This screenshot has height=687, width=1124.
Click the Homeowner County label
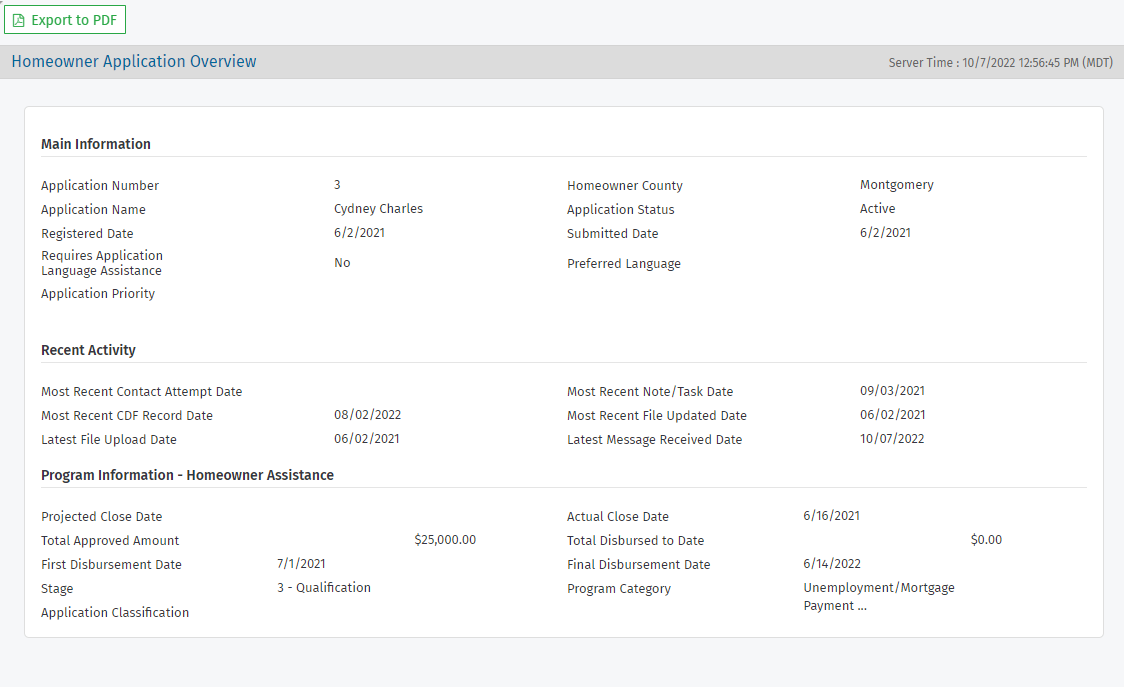pos(625,186)
